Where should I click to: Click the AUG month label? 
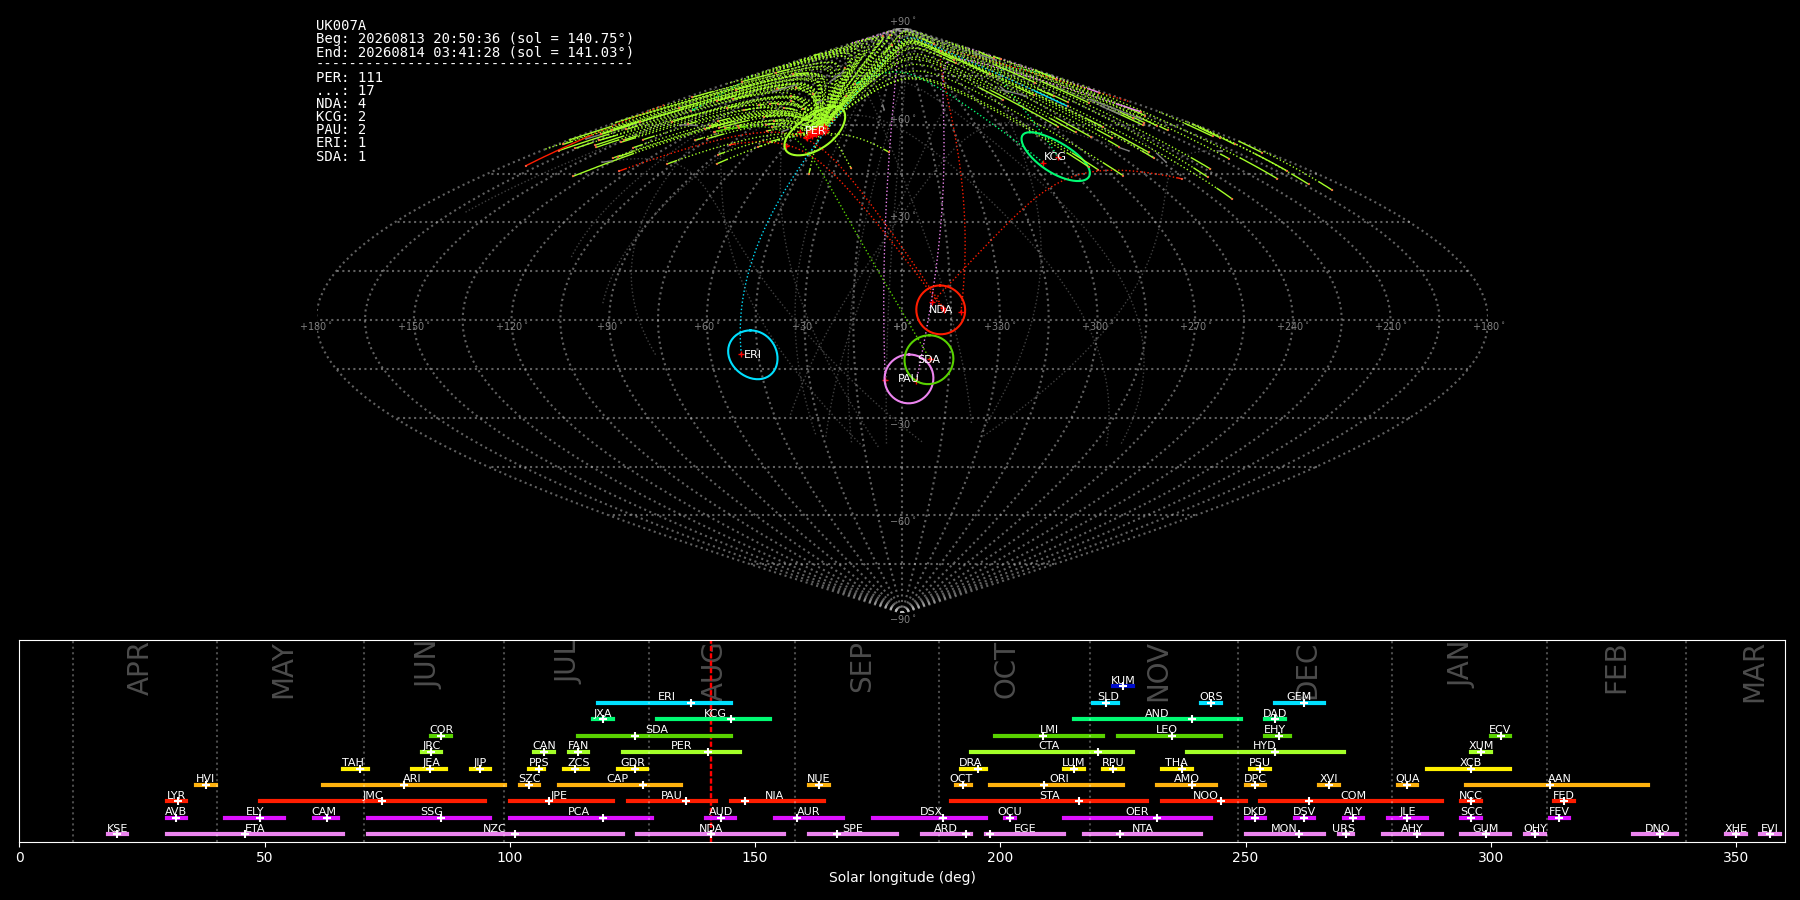click(x=712, y=672)
